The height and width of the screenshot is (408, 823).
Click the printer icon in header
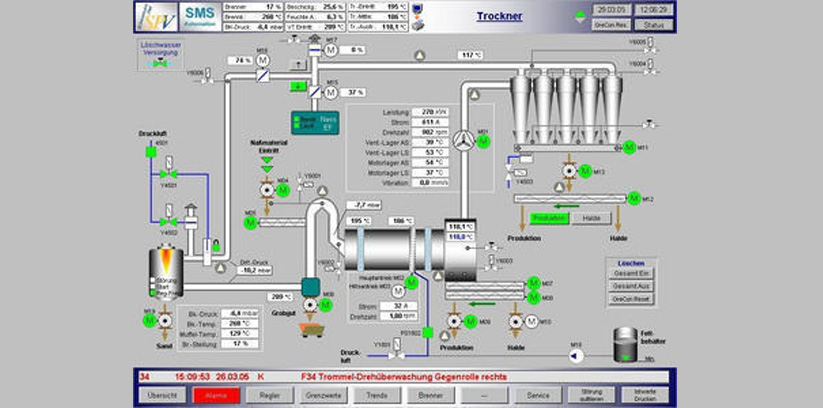pyautogui.click(x=418, y=25)
